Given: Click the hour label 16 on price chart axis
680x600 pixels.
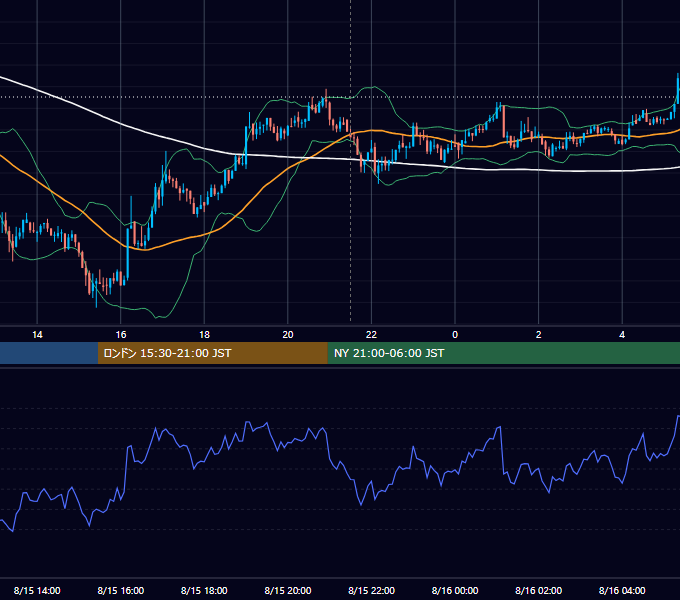Looking at the screenshot, I should (121, 335).
